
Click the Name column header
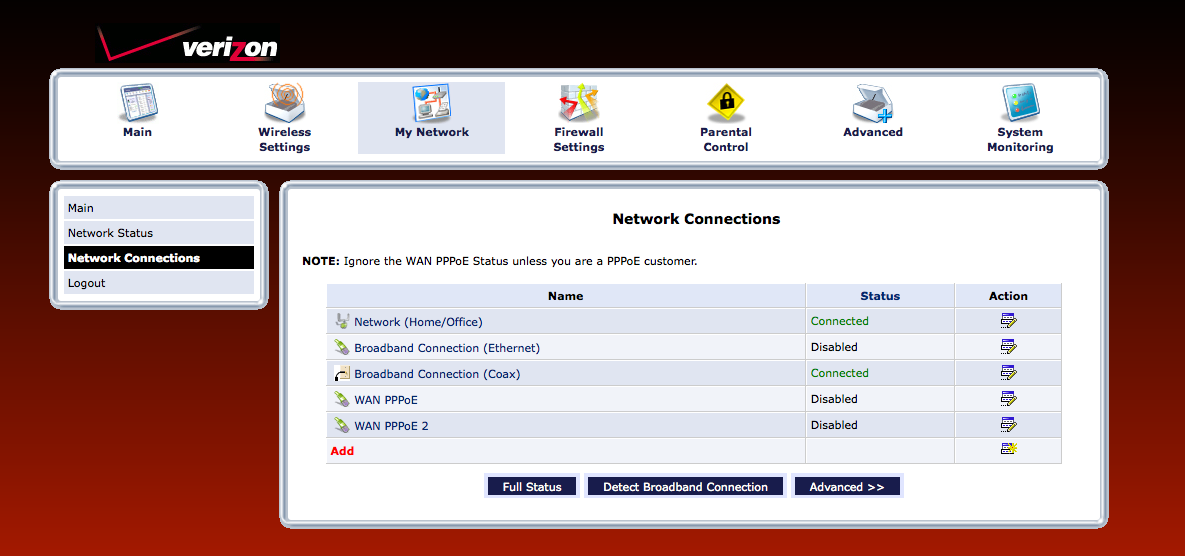[x=565, y=295]
